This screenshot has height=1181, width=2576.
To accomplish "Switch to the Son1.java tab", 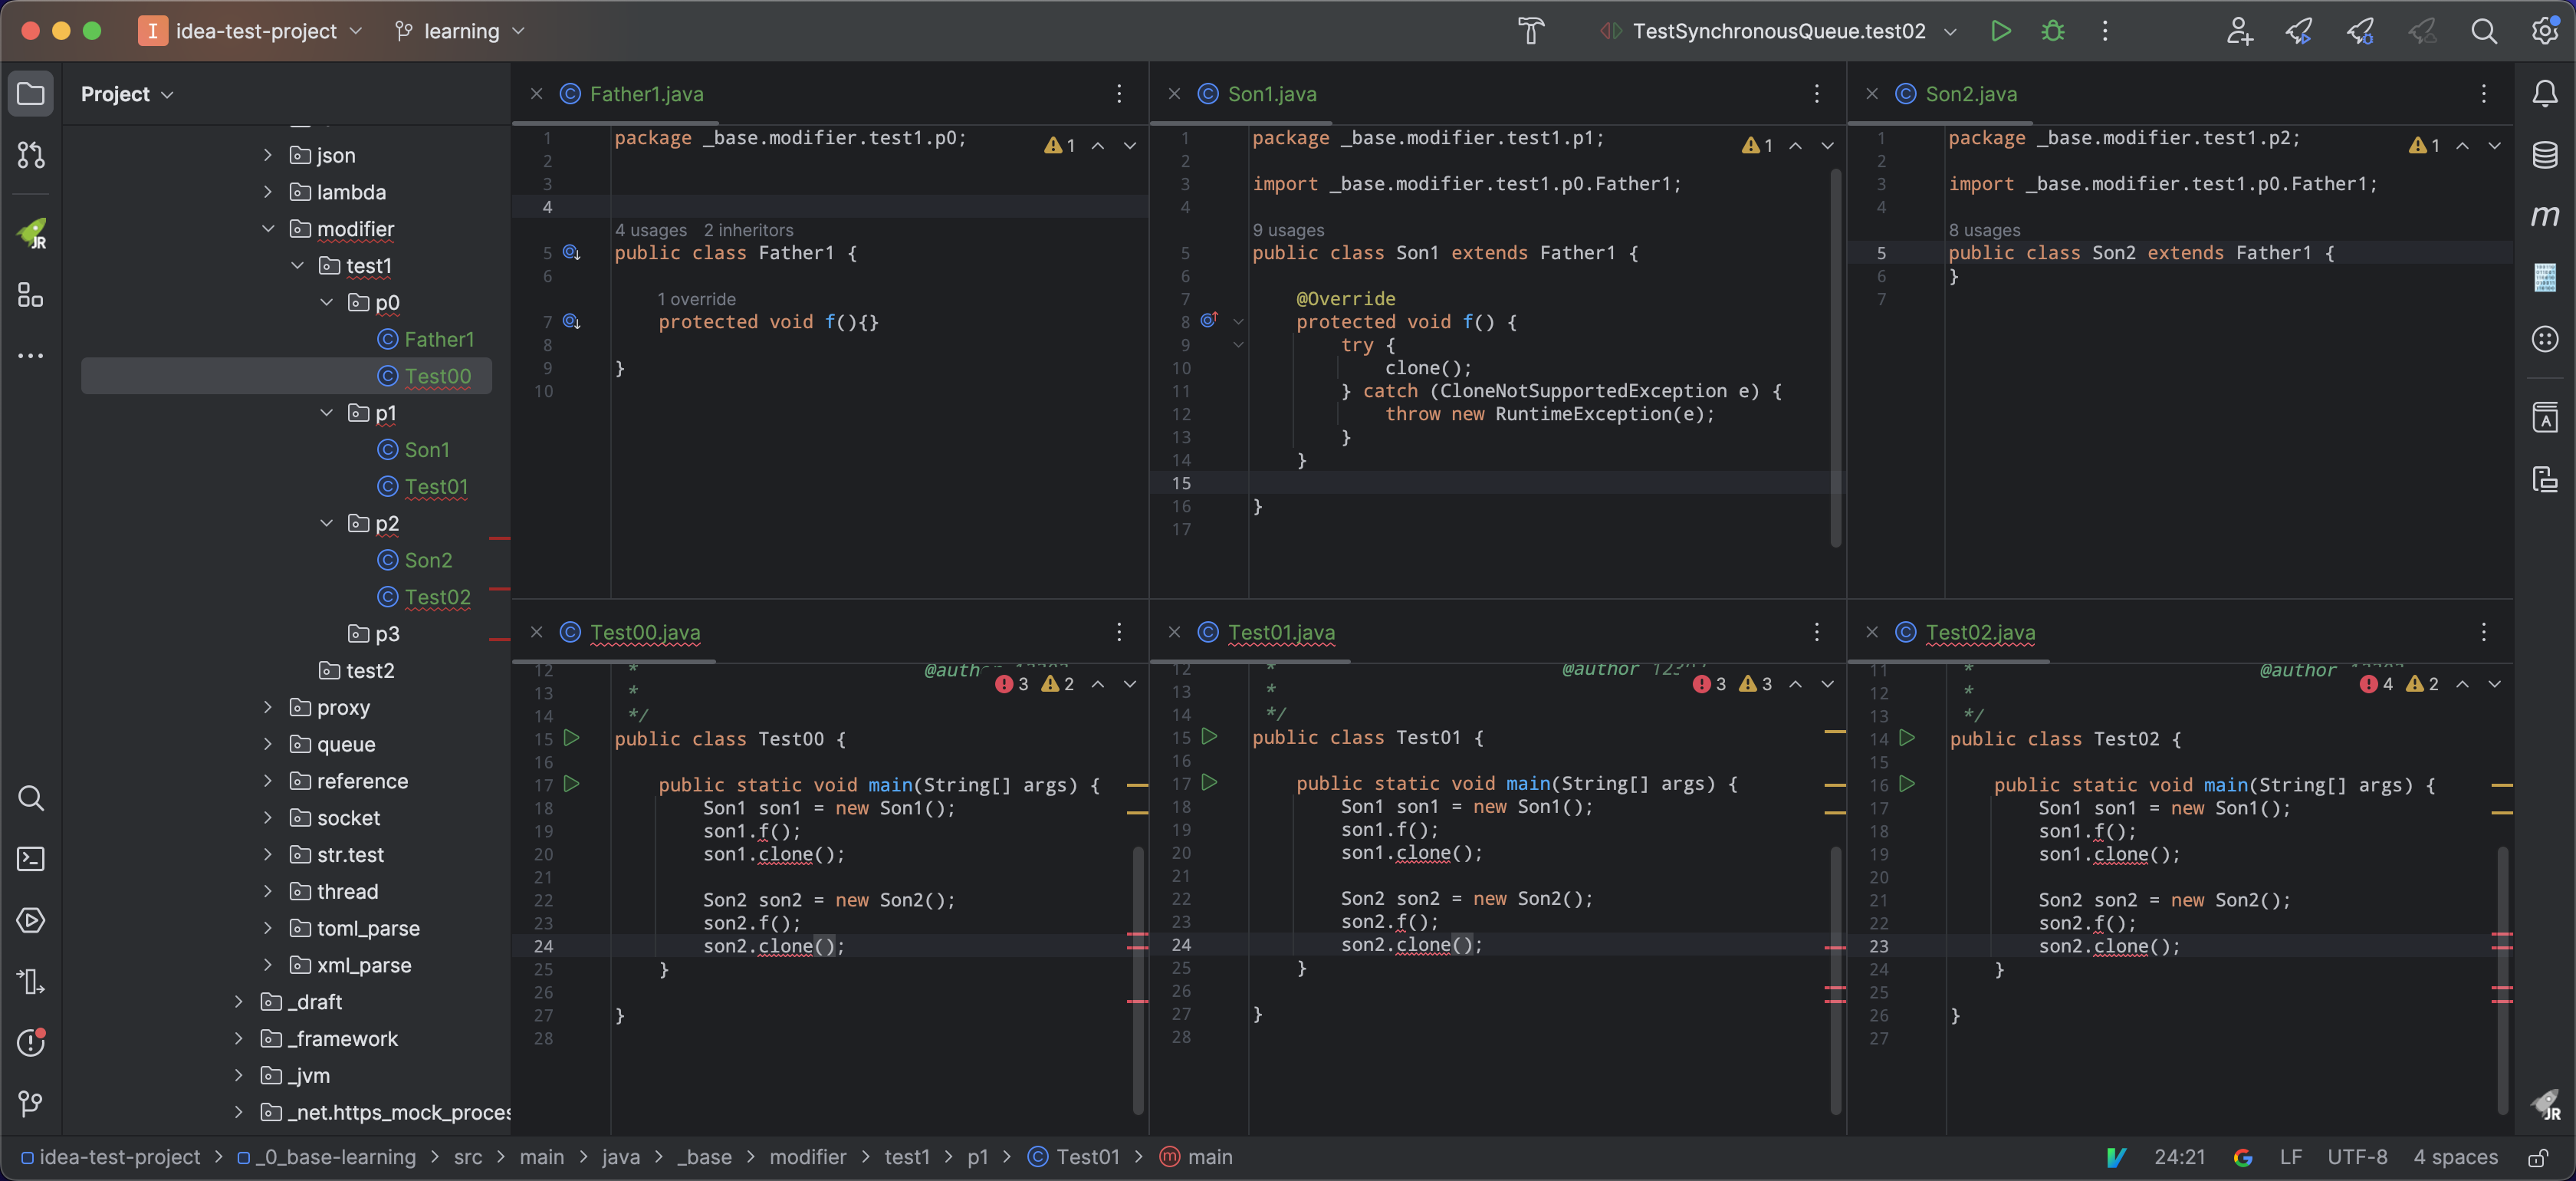I will pyautogui.click(x=1271, y=94).
